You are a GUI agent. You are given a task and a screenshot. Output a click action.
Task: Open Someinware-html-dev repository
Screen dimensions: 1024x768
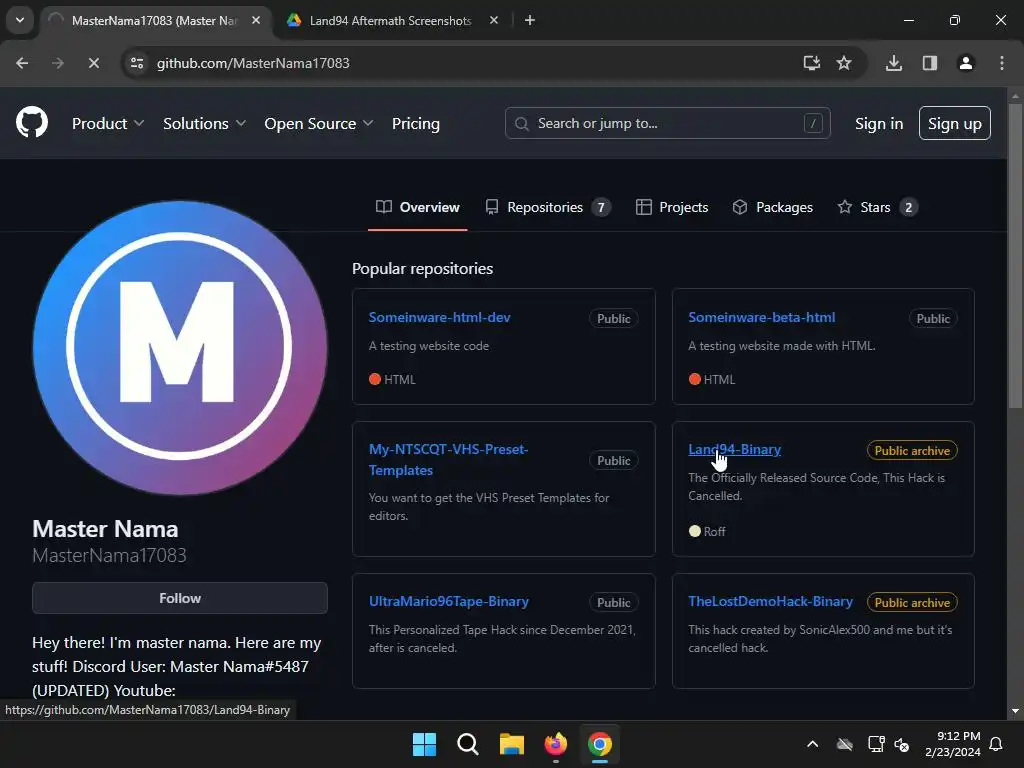tap(440, 317)
